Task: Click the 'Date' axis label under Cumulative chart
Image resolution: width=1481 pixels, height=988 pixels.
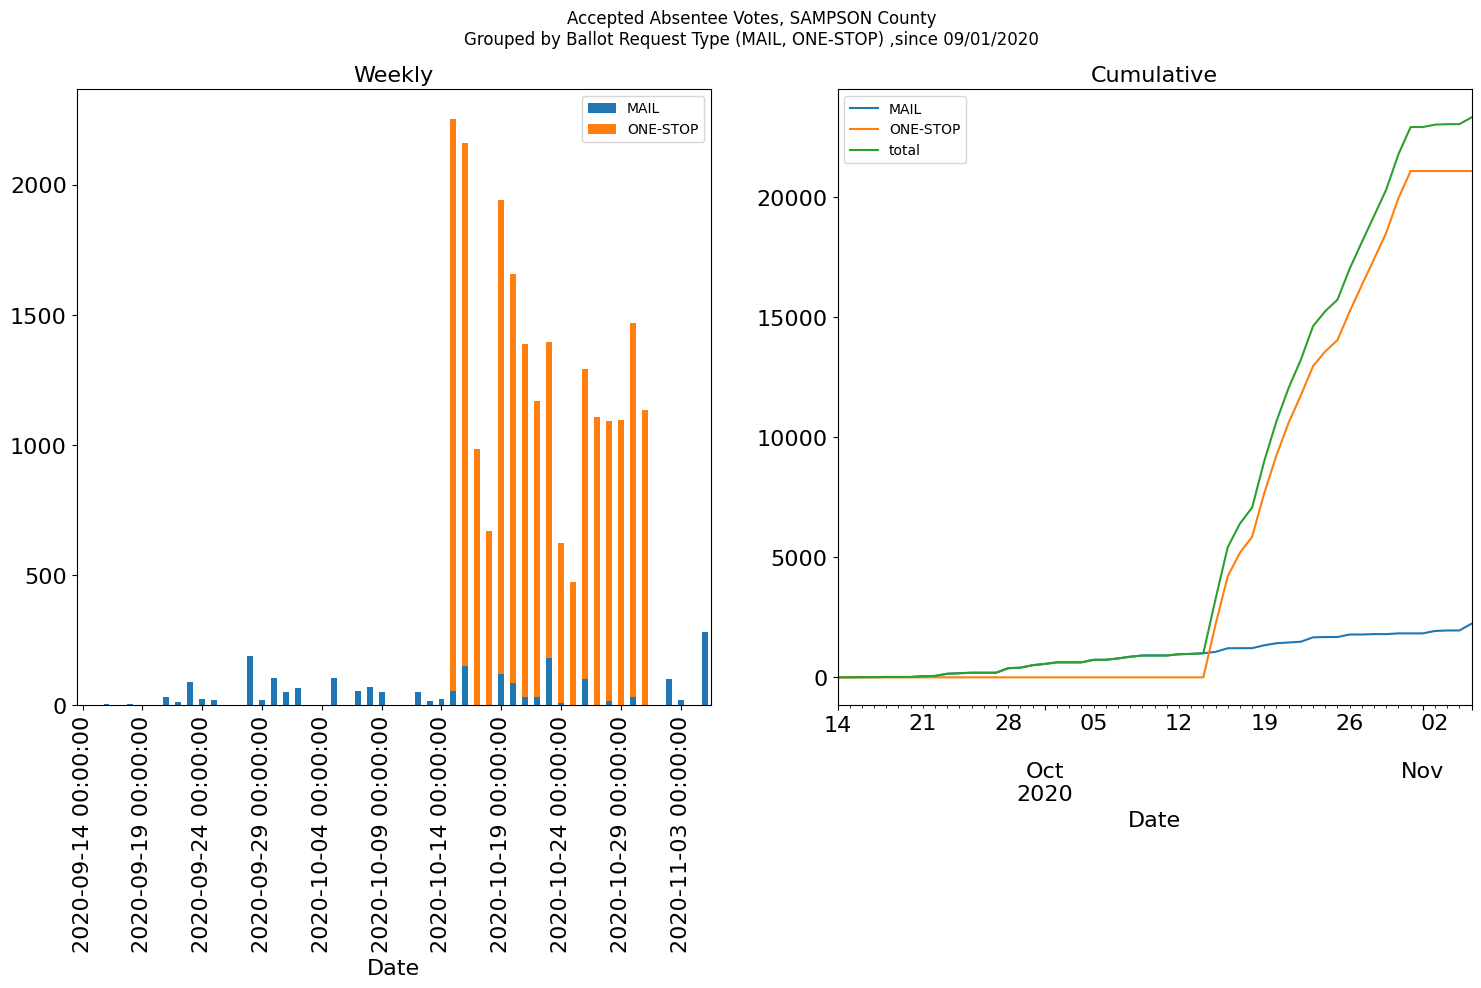Action: [x=1153, y=820]
